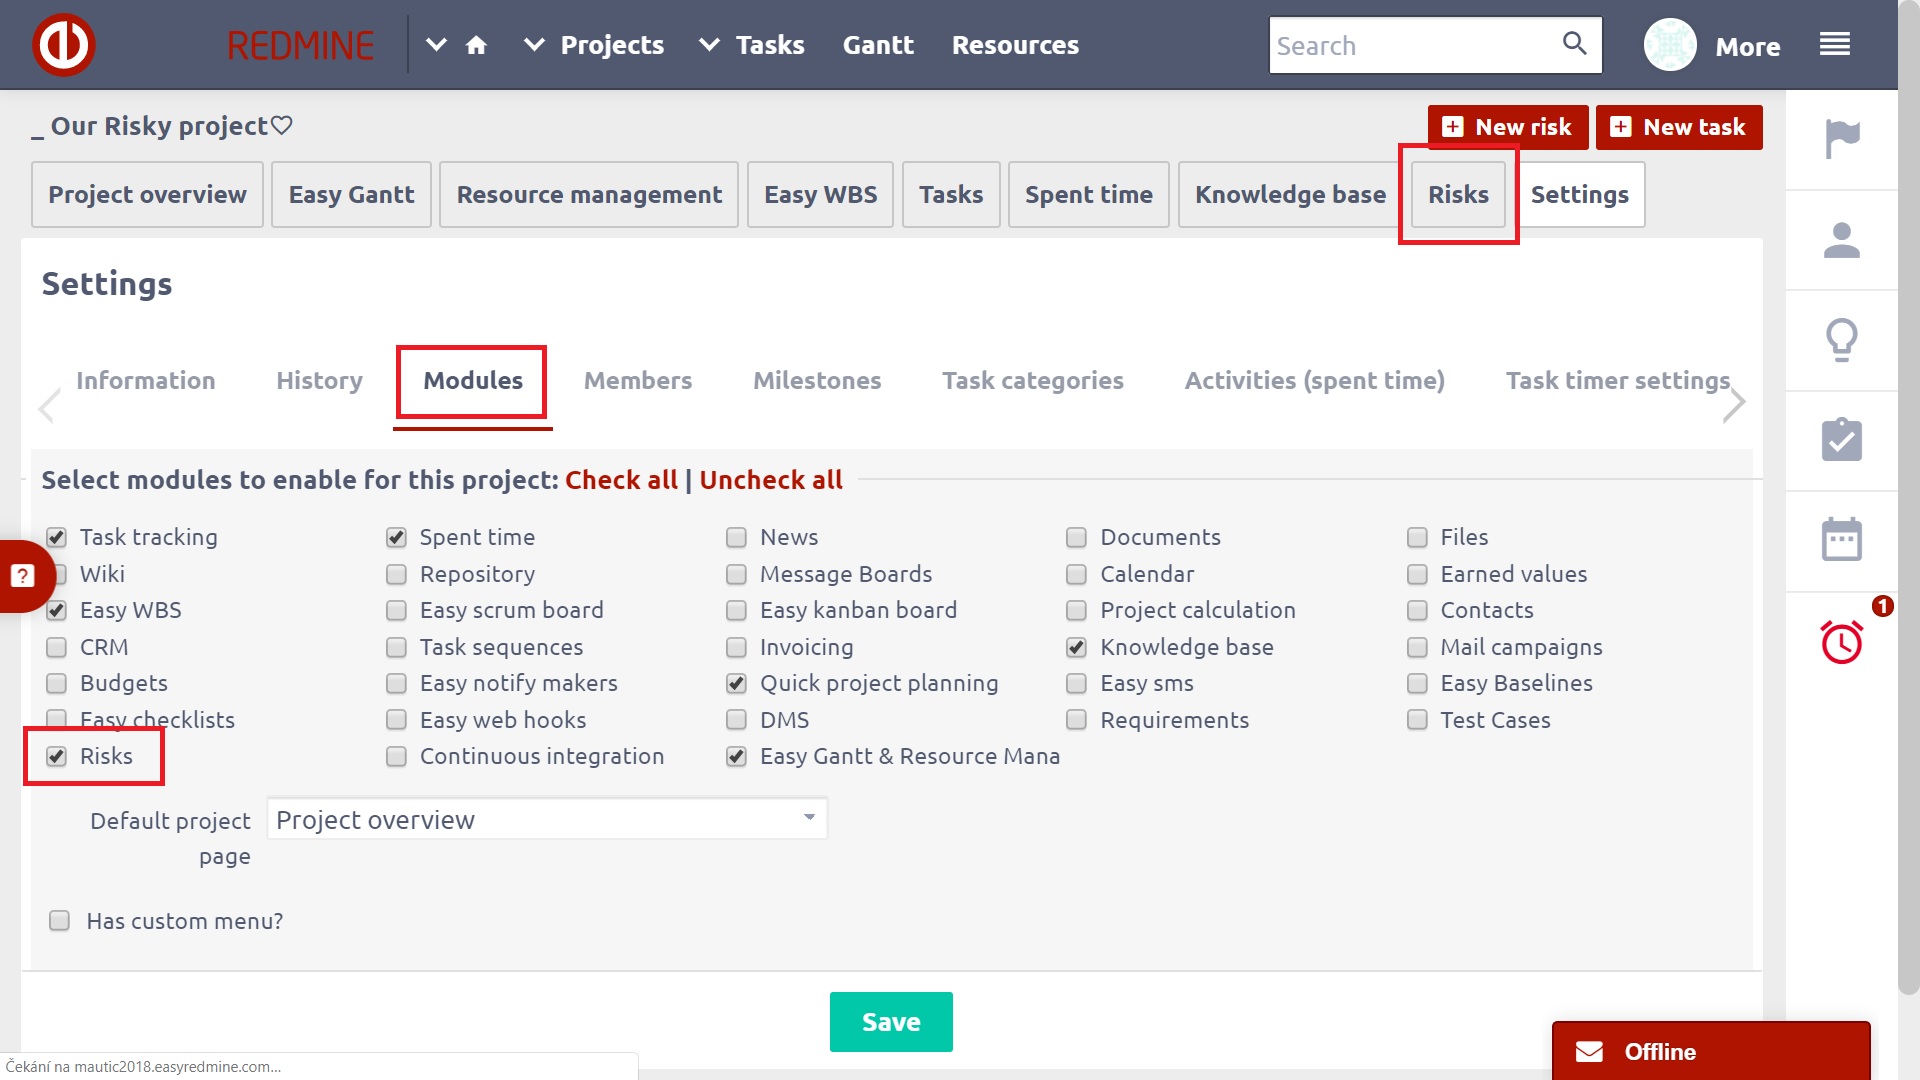This screenshot has width=1920, height=1080.
Task: Toggle the Has custom menu checkbox
Action: pyautogui.click(x=60, y=921)
